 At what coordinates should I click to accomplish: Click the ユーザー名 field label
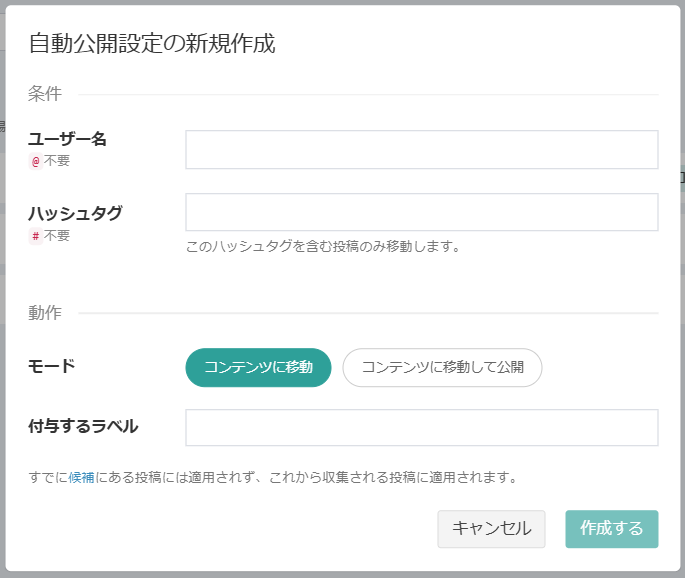[x=67, y=139]
